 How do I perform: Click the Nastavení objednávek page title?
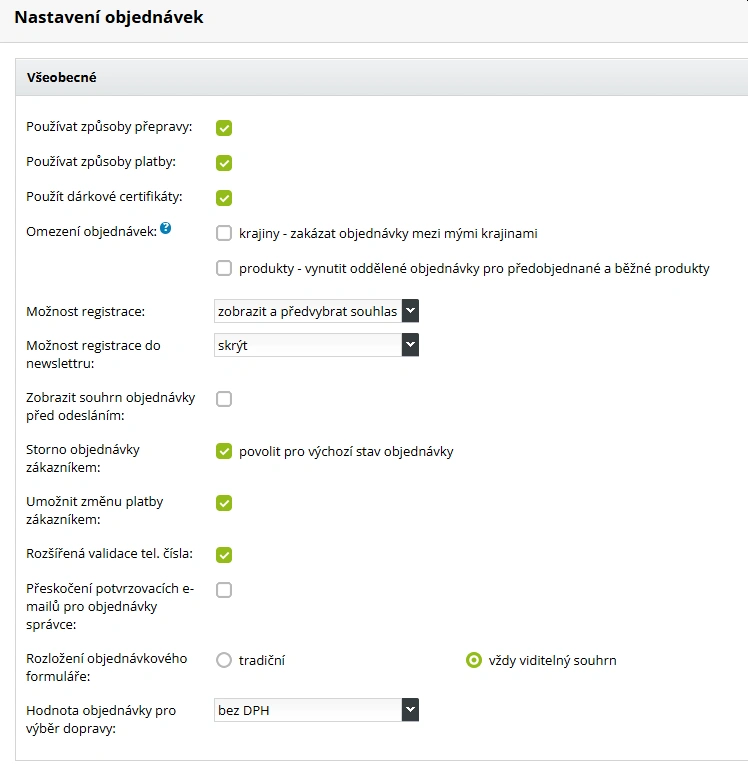pos(109,17)
